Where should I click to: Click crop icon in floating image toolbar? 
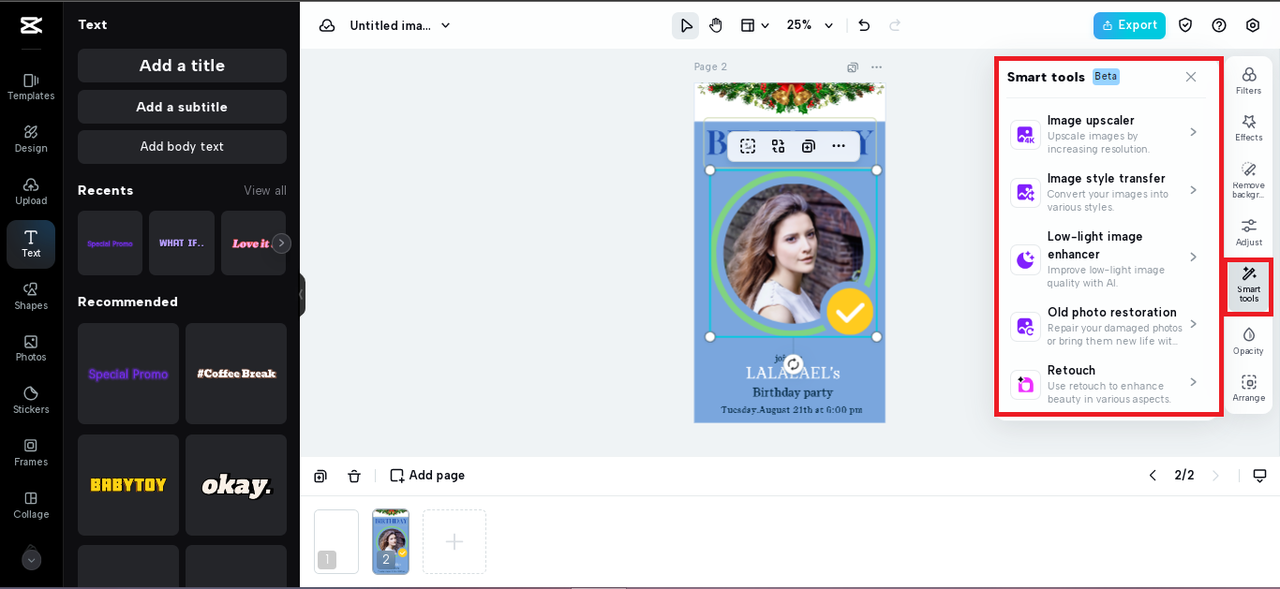click(747, 146)
